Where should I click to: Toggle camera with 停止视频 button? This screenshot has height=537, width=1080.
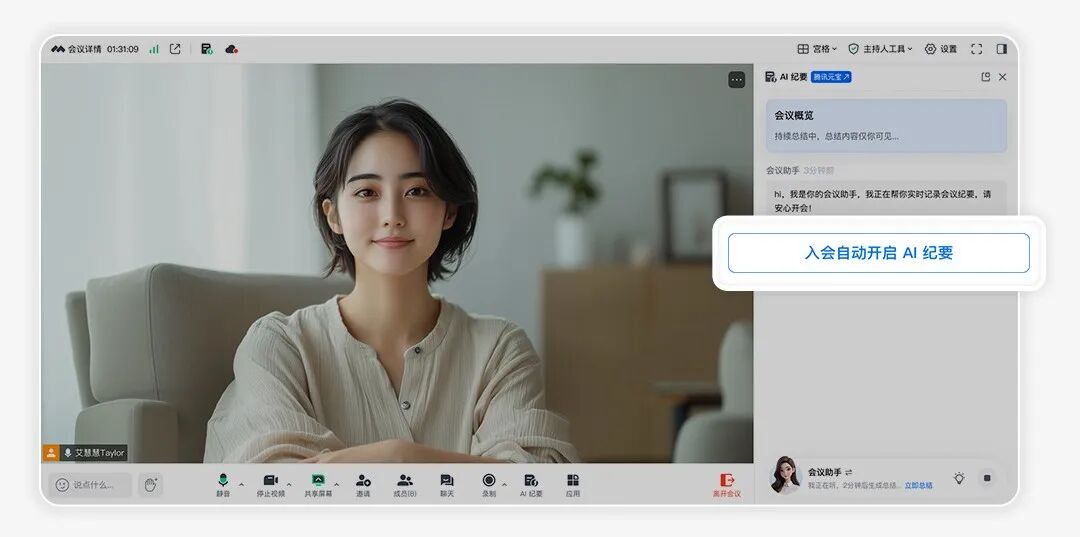(x=270, y=484)
